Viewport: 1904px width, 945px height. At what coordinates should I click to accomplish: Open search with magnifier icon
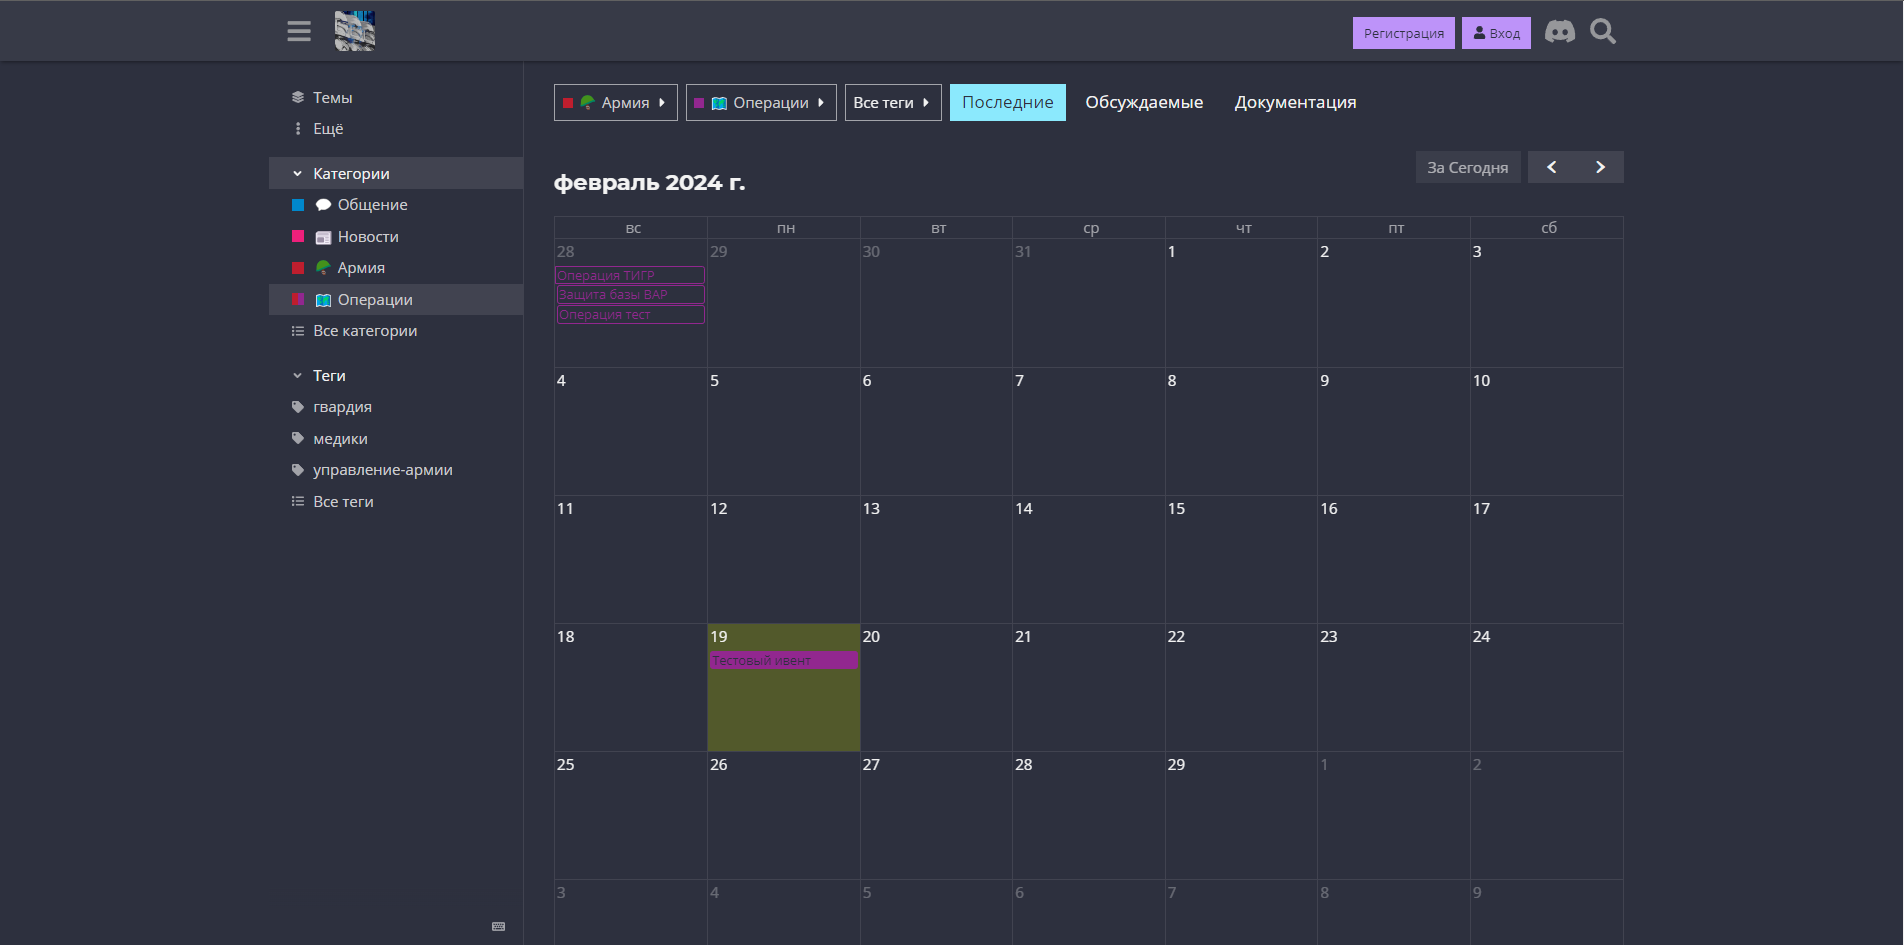[1603, 32]
